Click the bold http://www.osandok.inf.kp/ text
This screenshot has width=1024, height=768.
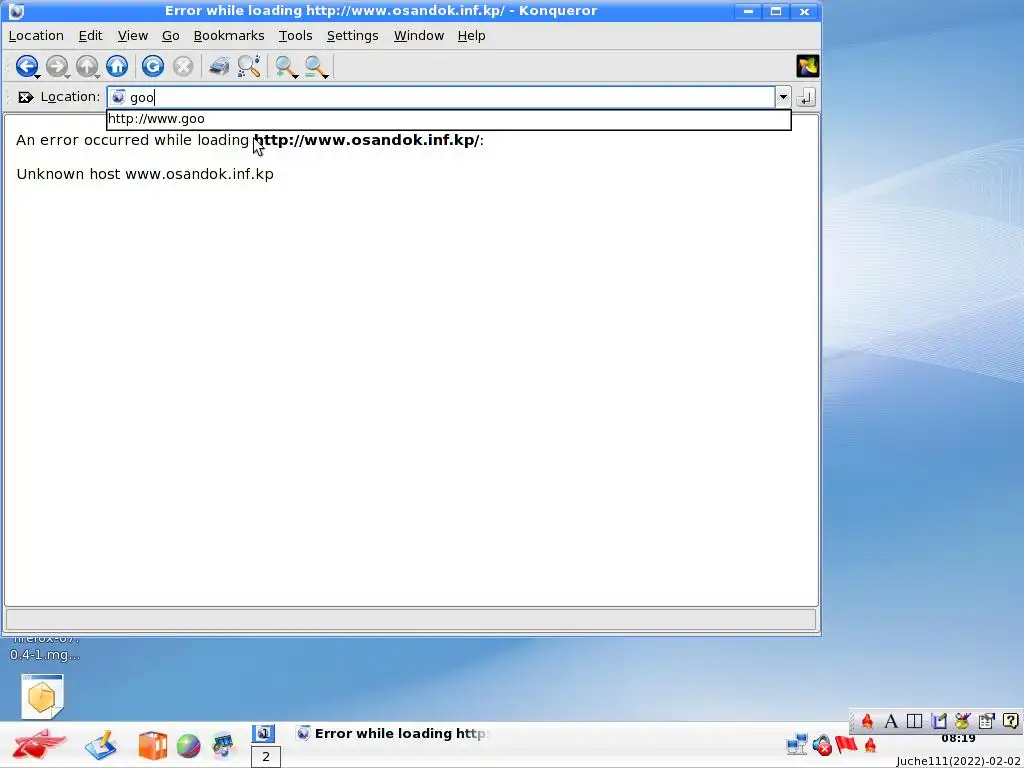[x=366, y=140]
